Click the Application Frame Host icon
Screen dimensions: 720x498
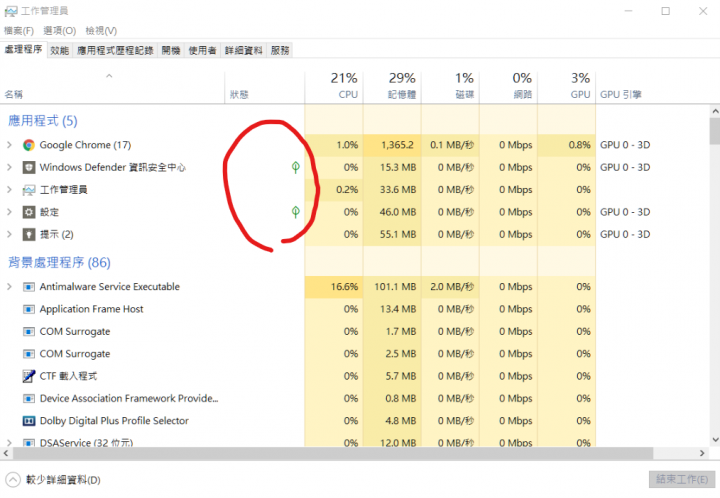(x=29, y=309)
